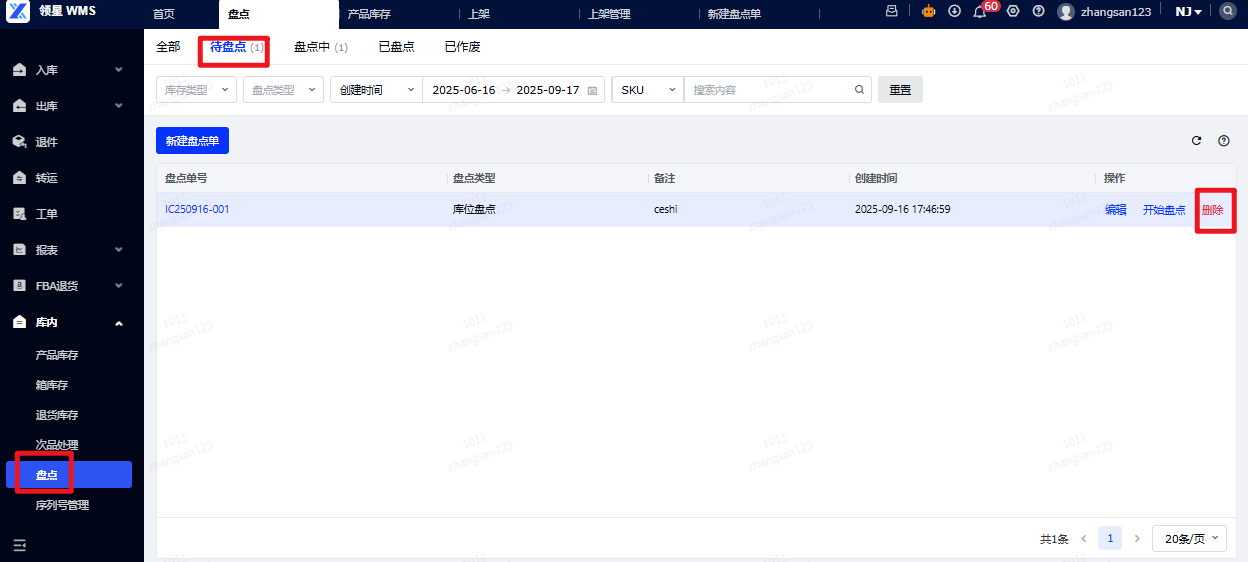Click the 重置 button
Screen dimensions: 1248x562
pos(900,90)
